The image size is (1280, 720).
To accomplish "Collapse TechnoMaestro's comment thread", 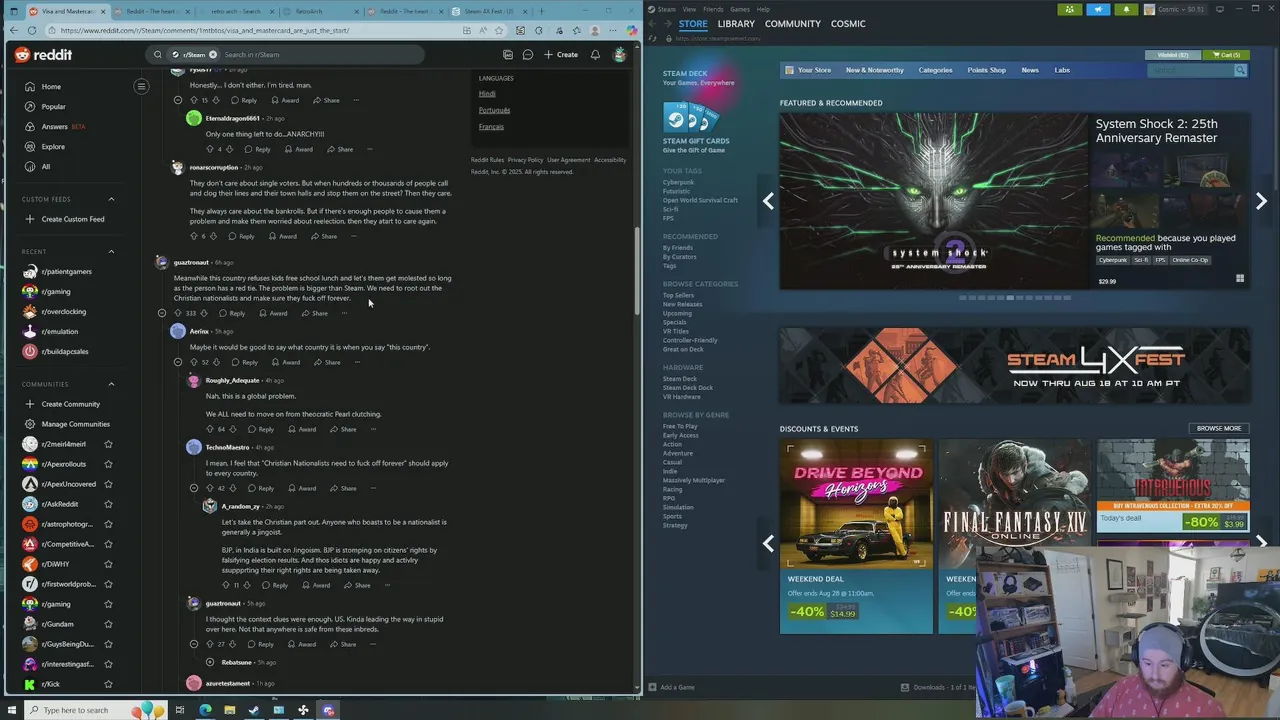I will coord(194,488).
